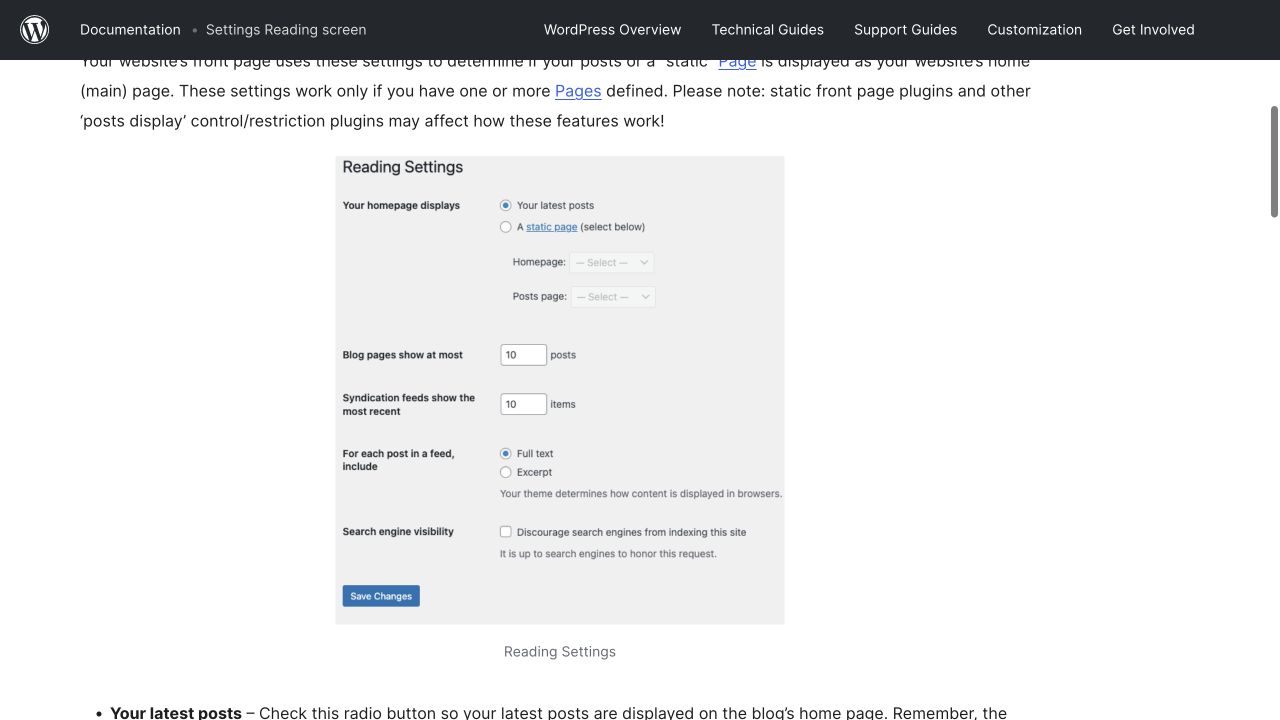Click the 'Your homepage displays' label

pyautogui.click(x=401, y=205)
